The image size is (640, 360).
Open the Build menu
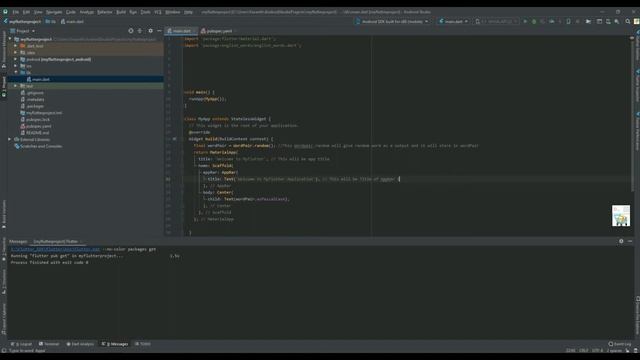(121, 12)
